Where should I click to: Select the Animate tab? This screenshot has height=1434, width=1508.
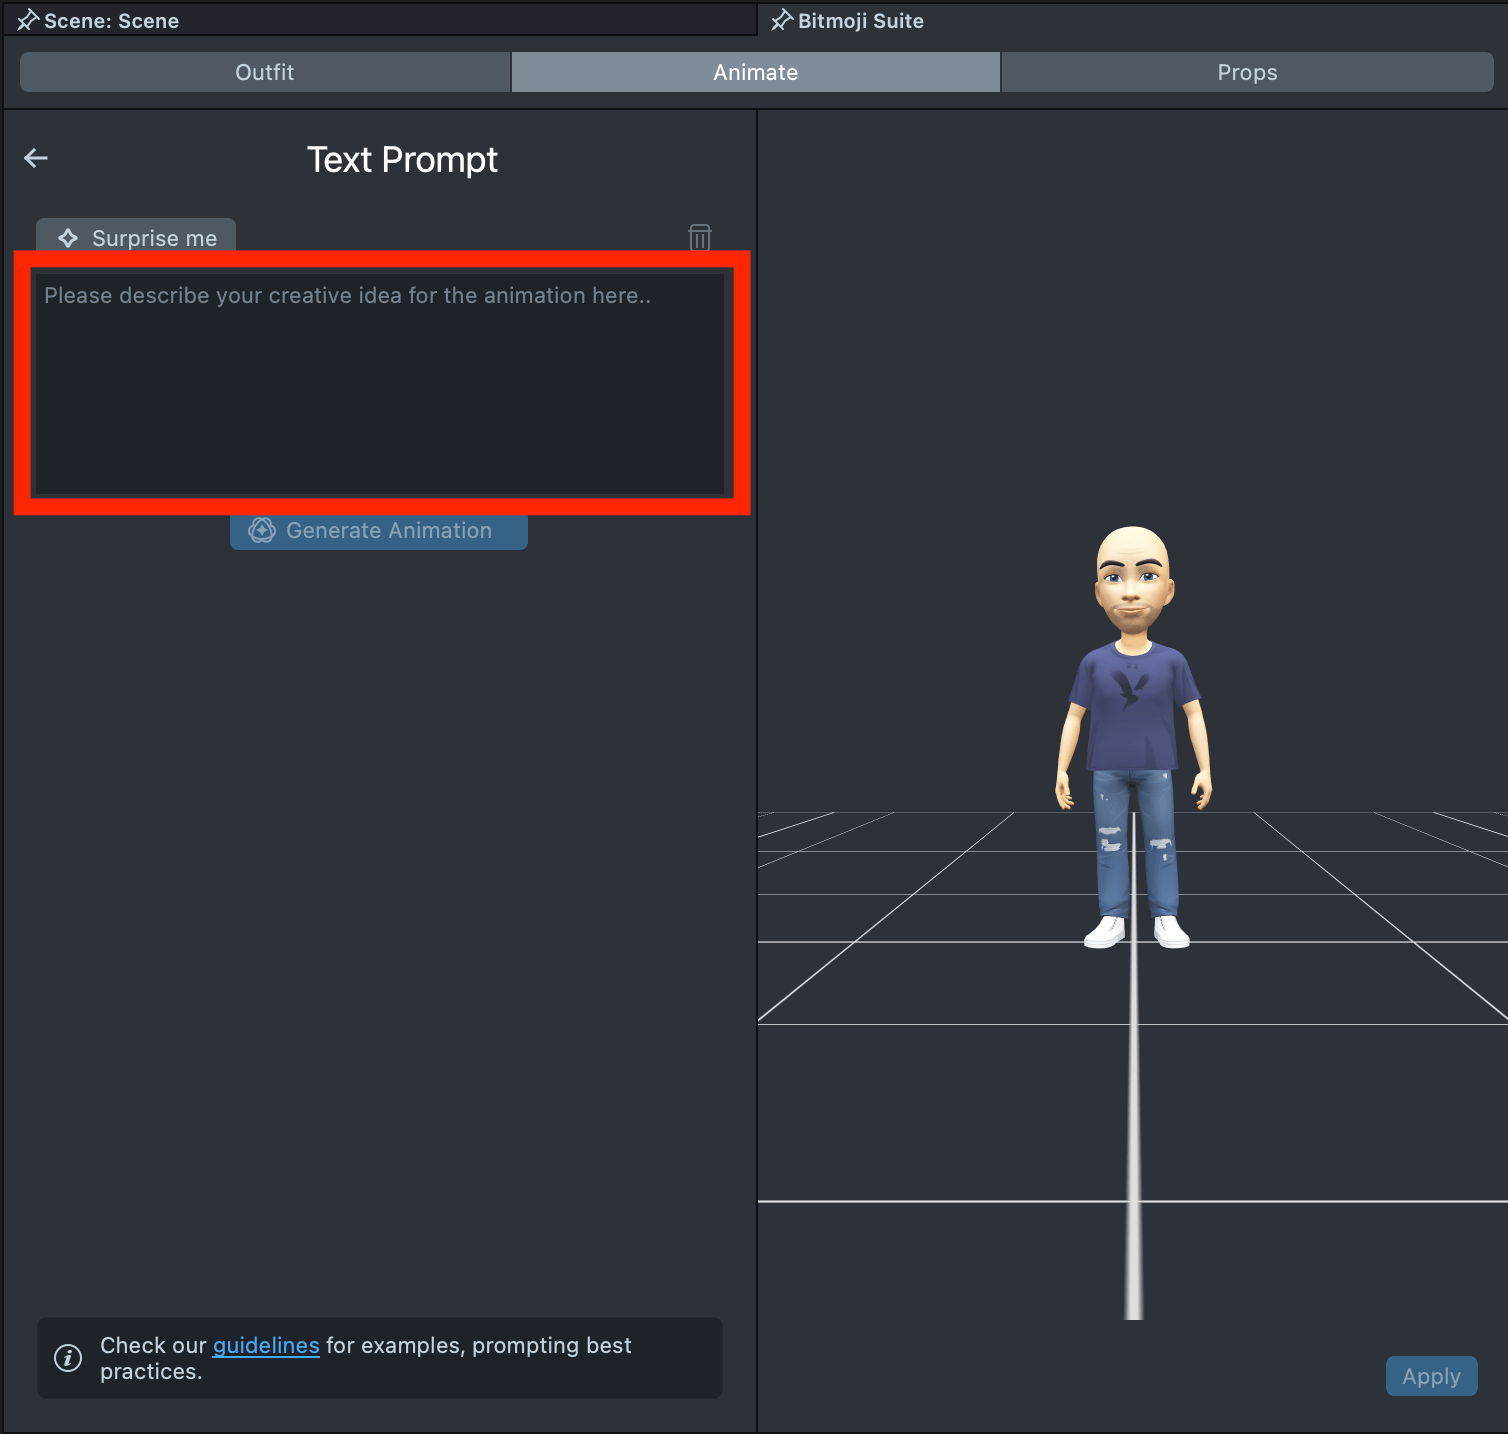755,72
